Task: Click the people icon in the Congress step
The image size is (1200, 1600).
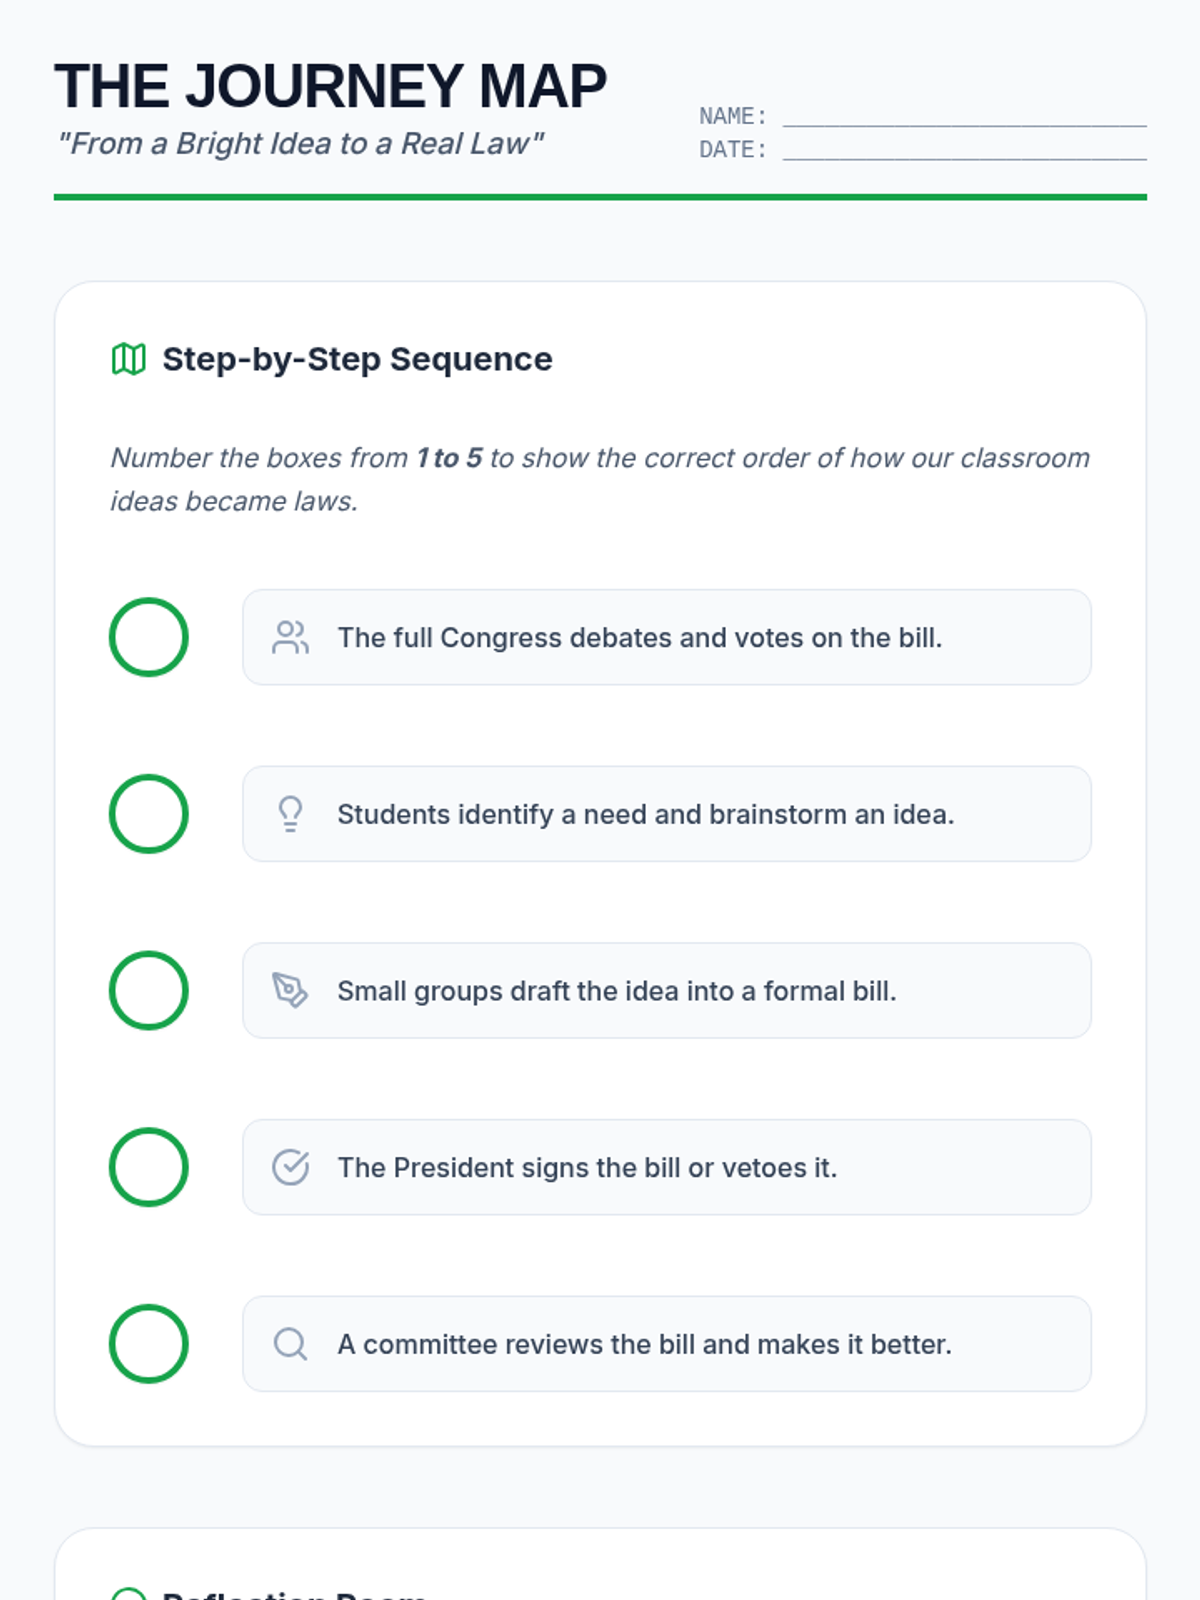Action: 290,637
